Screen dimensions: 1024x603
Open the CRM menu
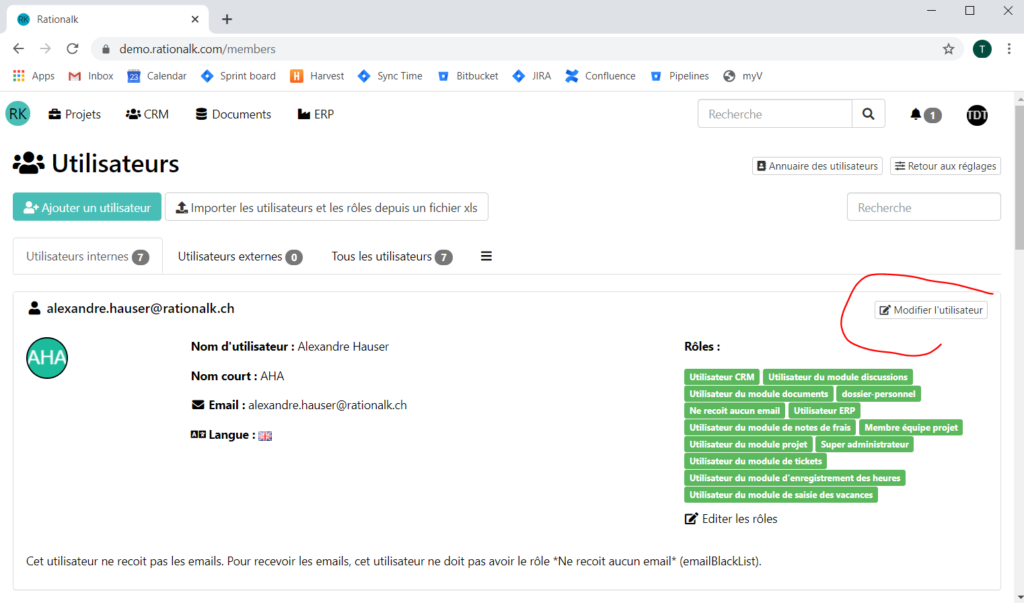(147, 114)
